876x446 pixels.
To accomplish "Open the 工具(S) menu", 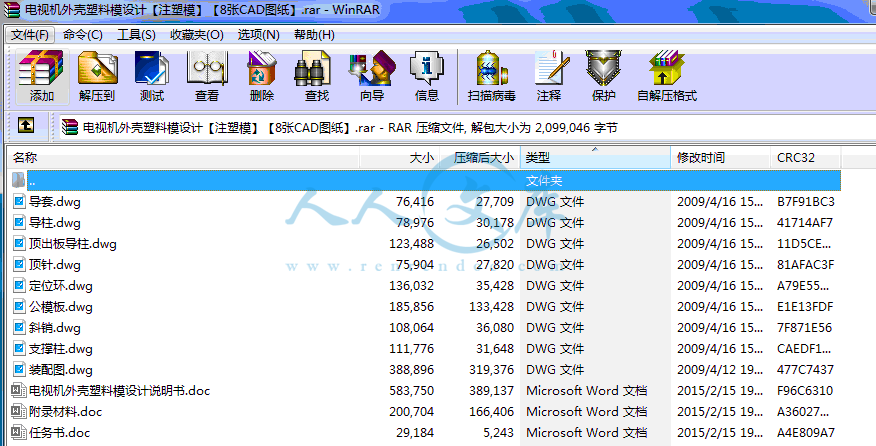I will [136, 35].
